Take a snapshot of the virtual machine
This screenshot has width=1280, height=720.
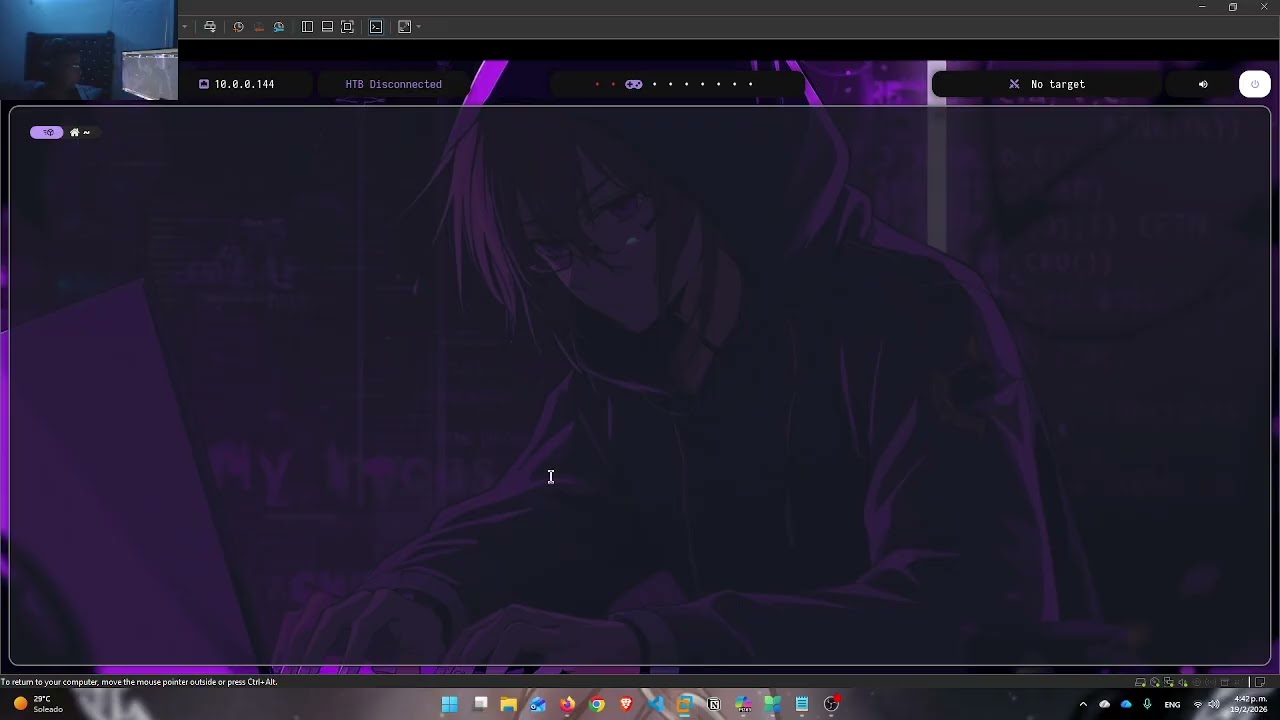pyautogui.click(x=238, y=27)
